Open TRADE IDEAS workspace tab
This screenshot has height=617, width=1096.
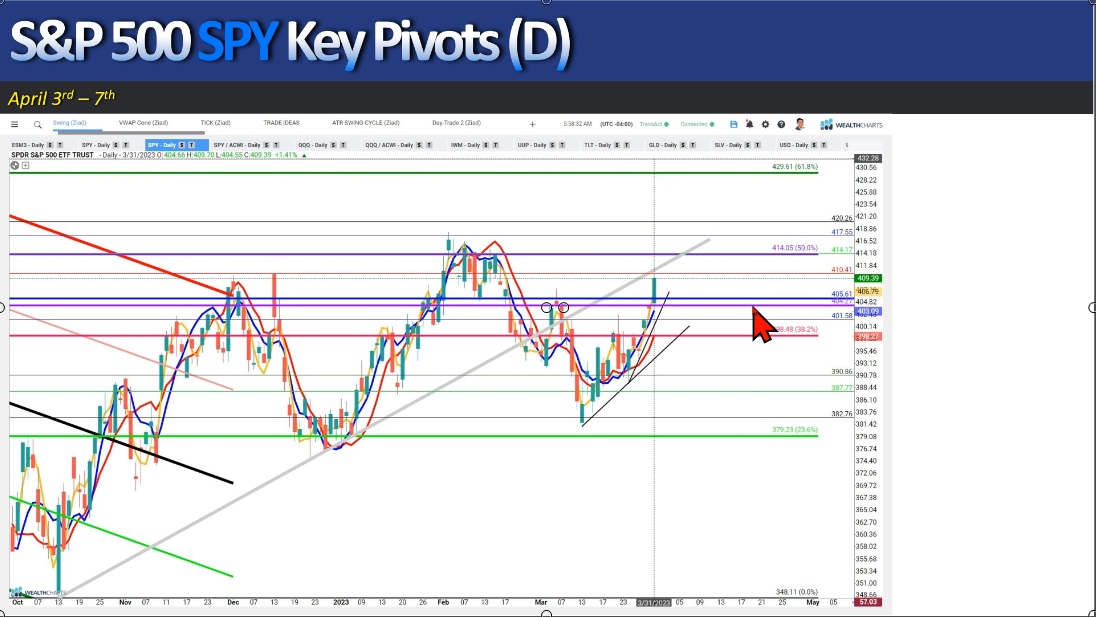click(281, 123)
